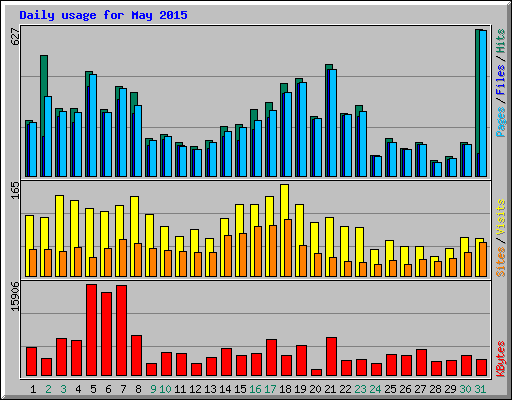The width and height of the screenshot is (512, 400).
Task: Select the red KBytes bar for day 5
Action: coord(91,330)
